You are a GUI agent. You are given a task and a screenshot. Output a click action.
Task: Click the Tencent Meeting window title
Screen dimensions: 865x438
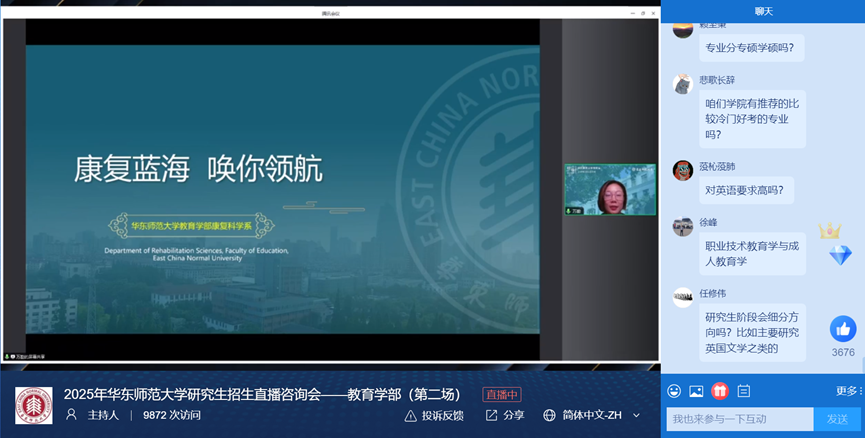tap(331, 13)
